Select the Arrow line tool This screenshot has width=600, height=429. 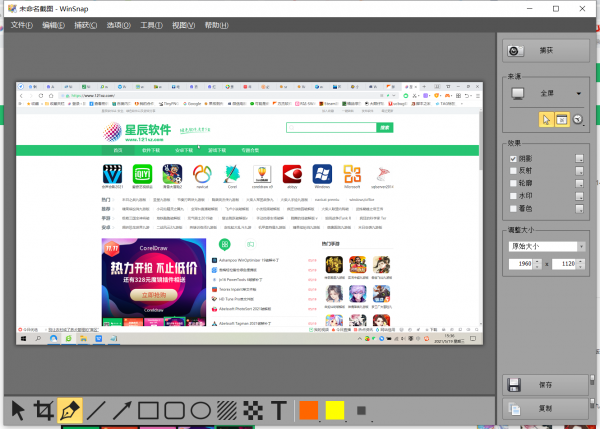click(122, 411)
